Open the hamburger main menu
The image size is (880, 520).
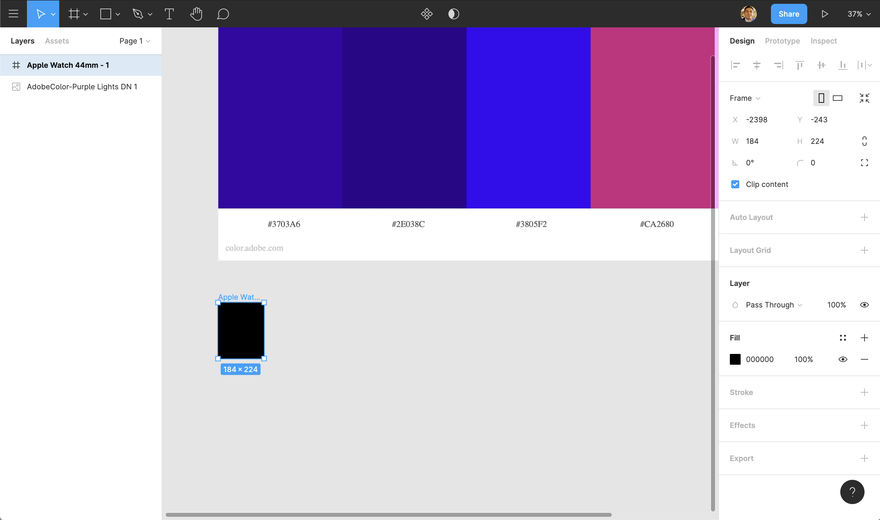(13, 14)
